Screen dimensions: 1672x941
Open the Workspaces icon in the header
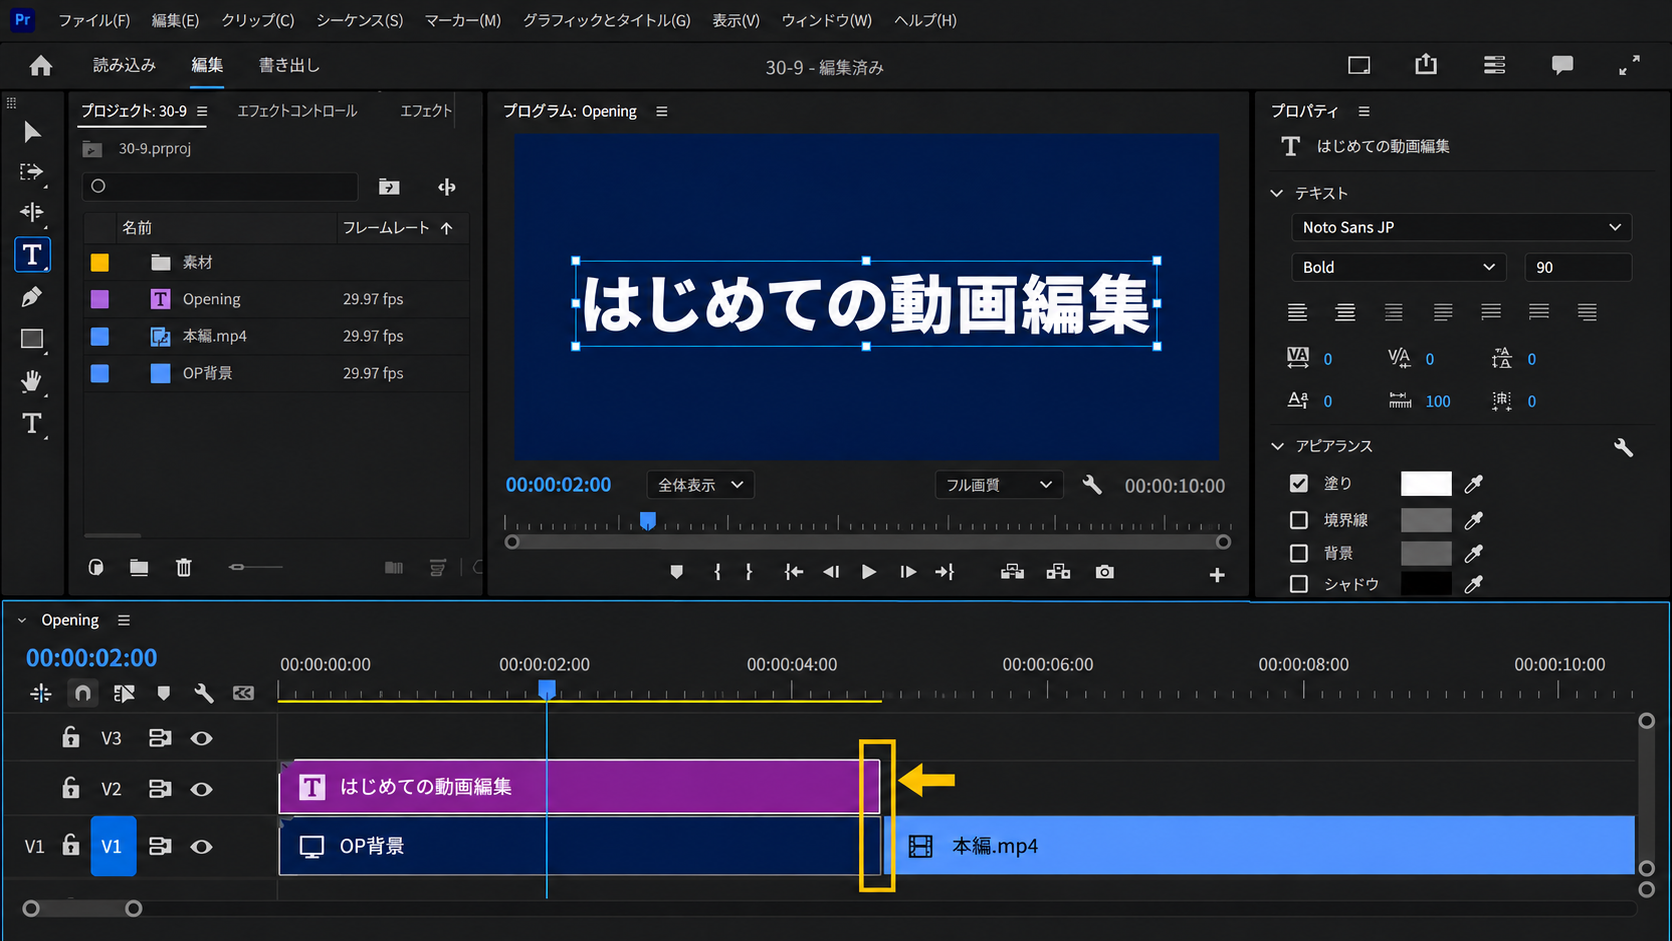tap(1494, 65)
